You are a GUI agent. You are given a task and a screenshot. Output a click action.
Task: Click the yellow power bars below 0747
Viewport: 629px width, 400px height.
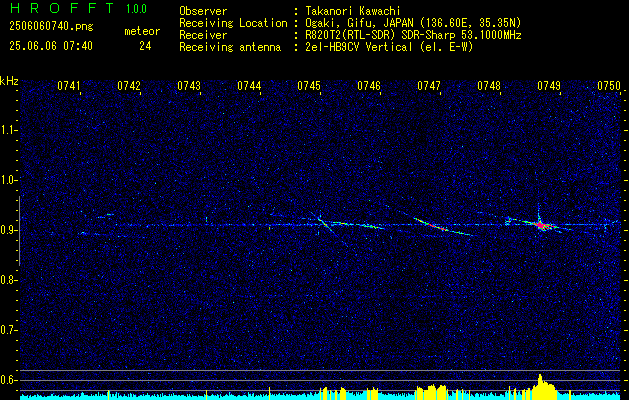coord(431,390)
